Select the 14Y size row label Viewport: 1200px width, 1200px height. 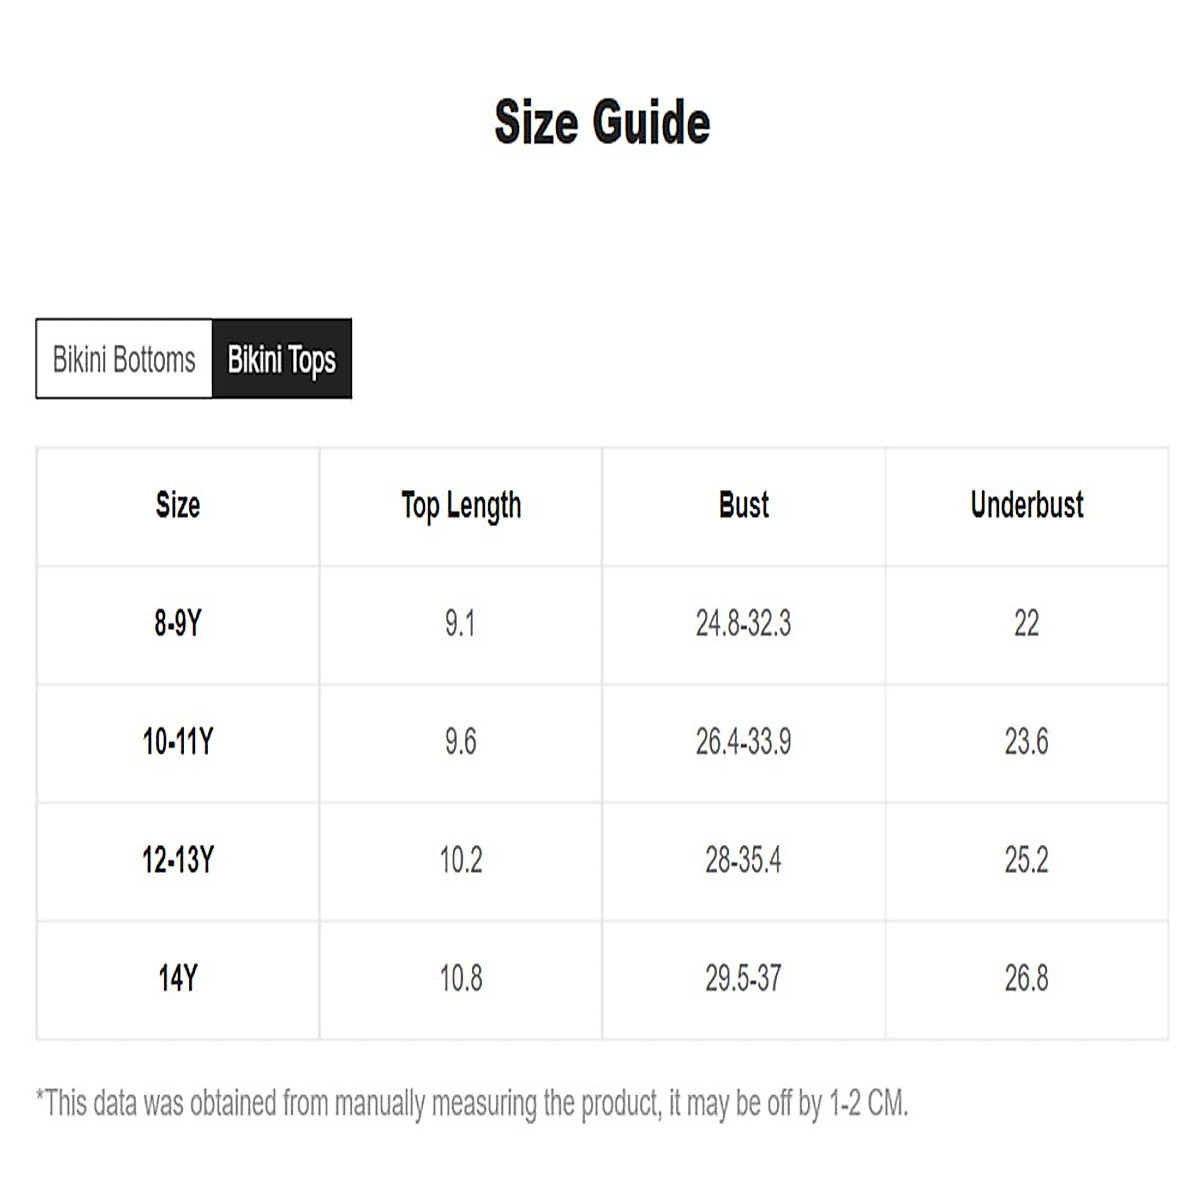[178, 978]
